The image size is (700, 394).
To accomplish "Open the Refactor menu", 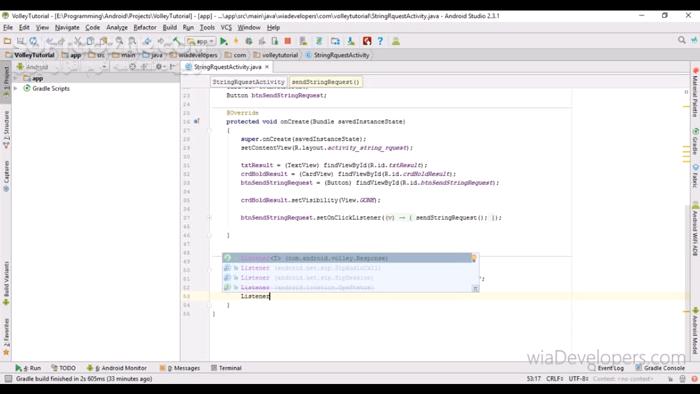I will [x=145, y=27].
